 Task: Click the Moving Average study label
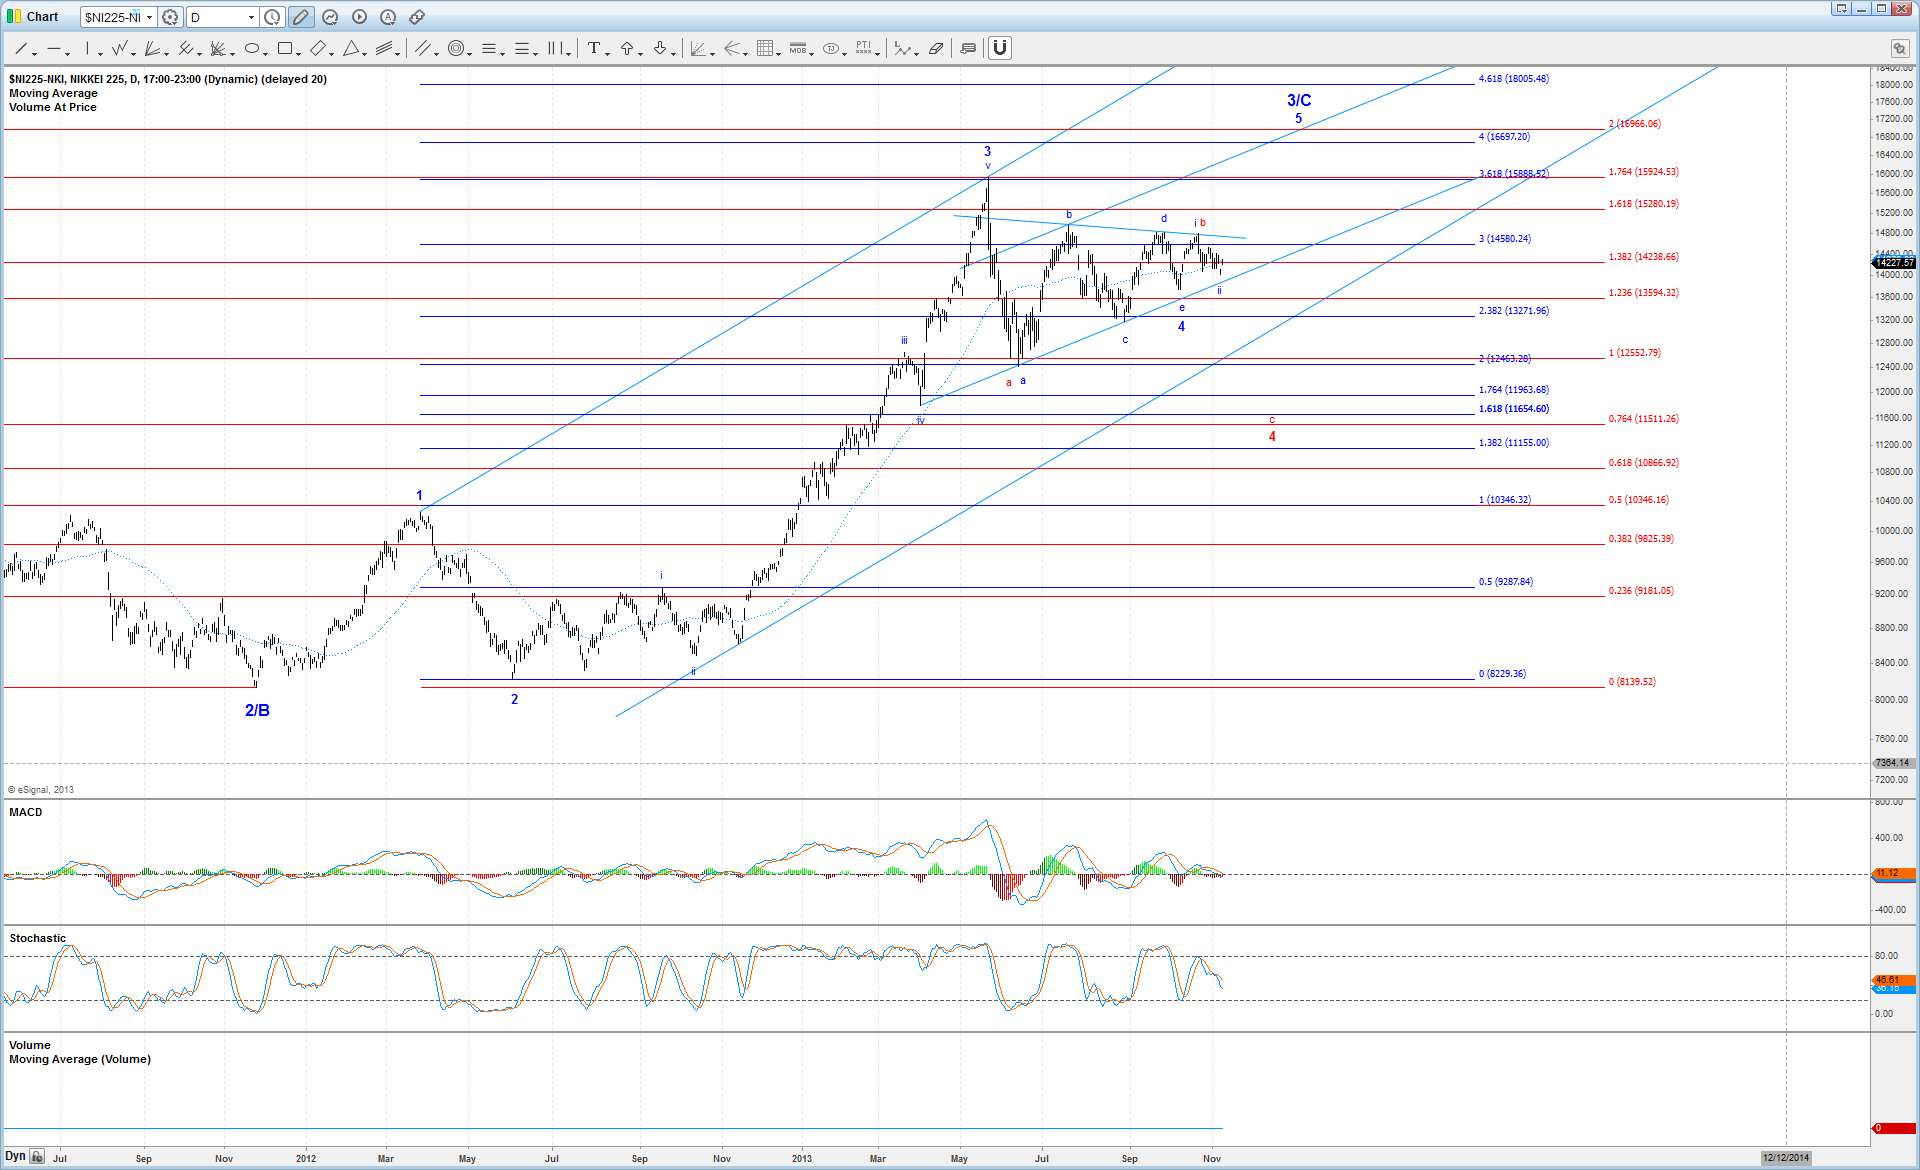(x=53, y=93)
